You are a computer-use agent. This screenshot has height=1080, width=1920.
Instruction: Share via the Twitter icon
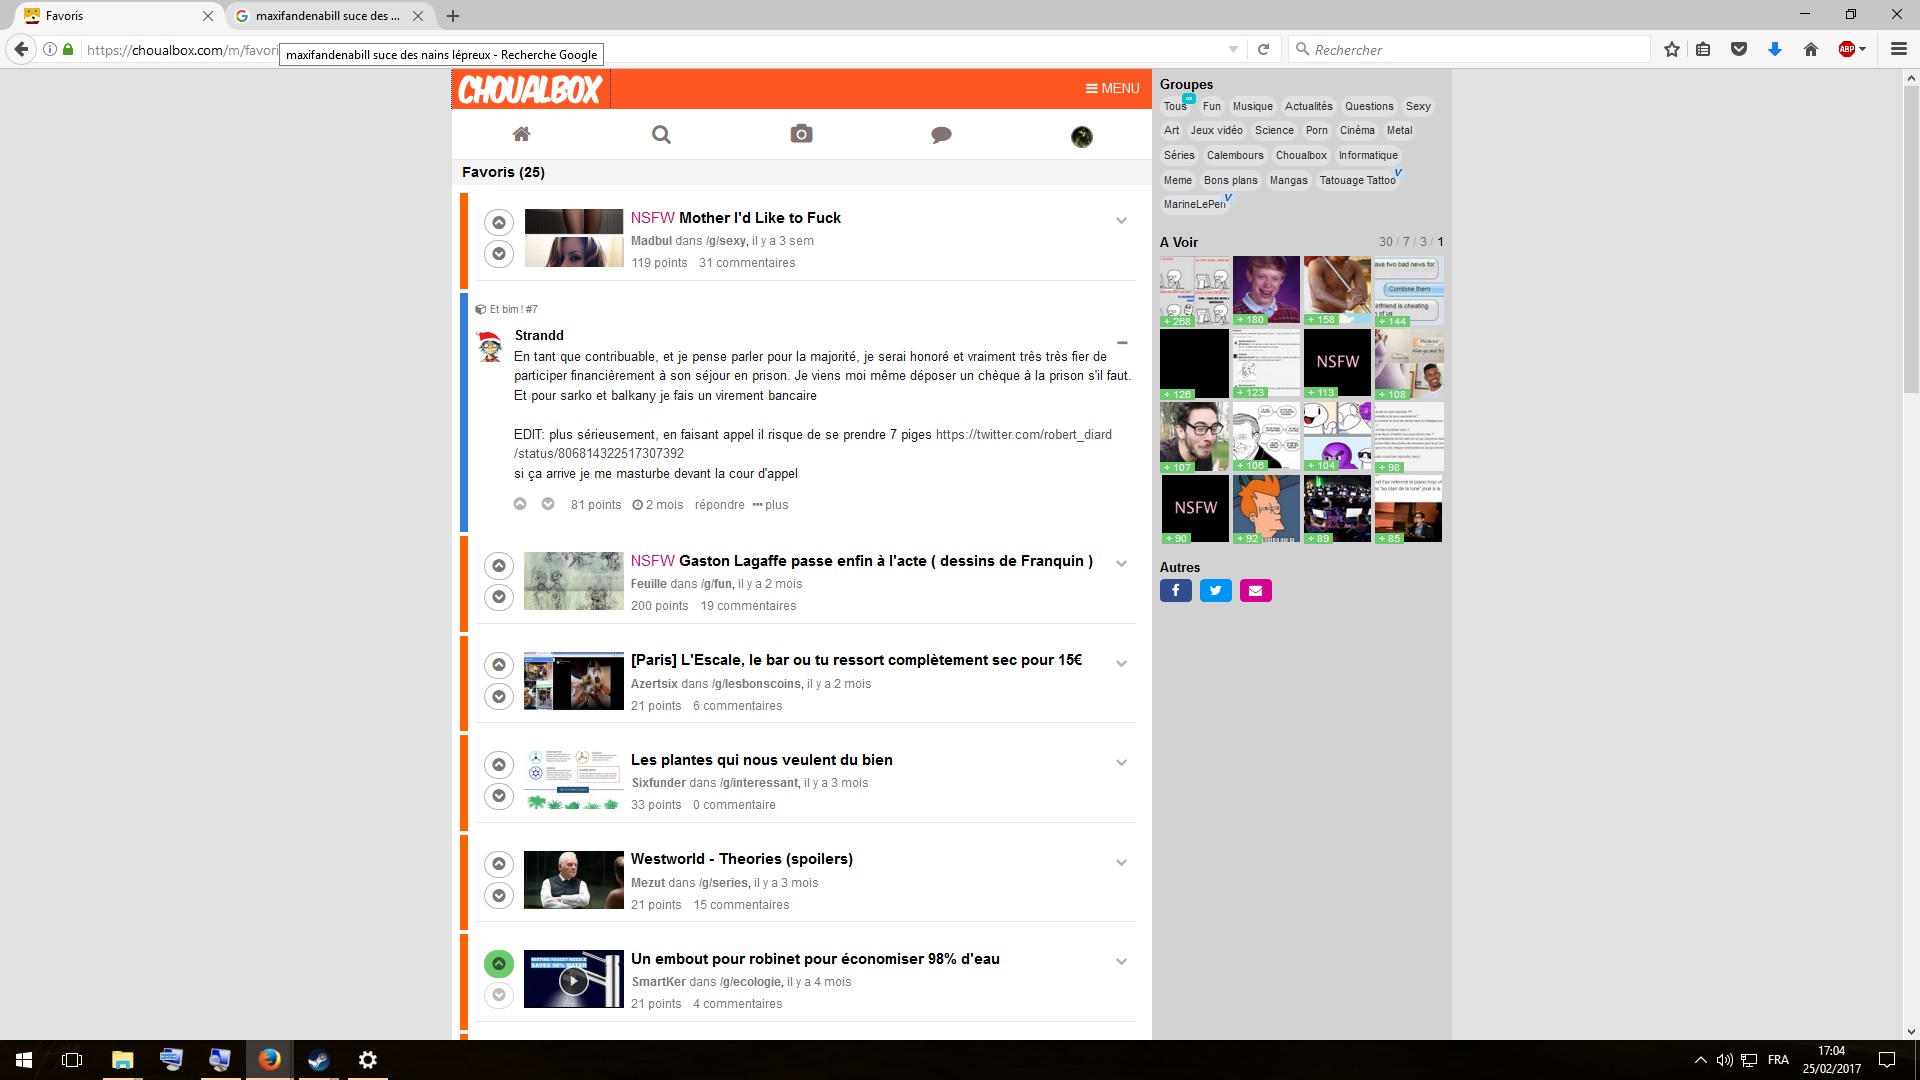pos(1216,591)
